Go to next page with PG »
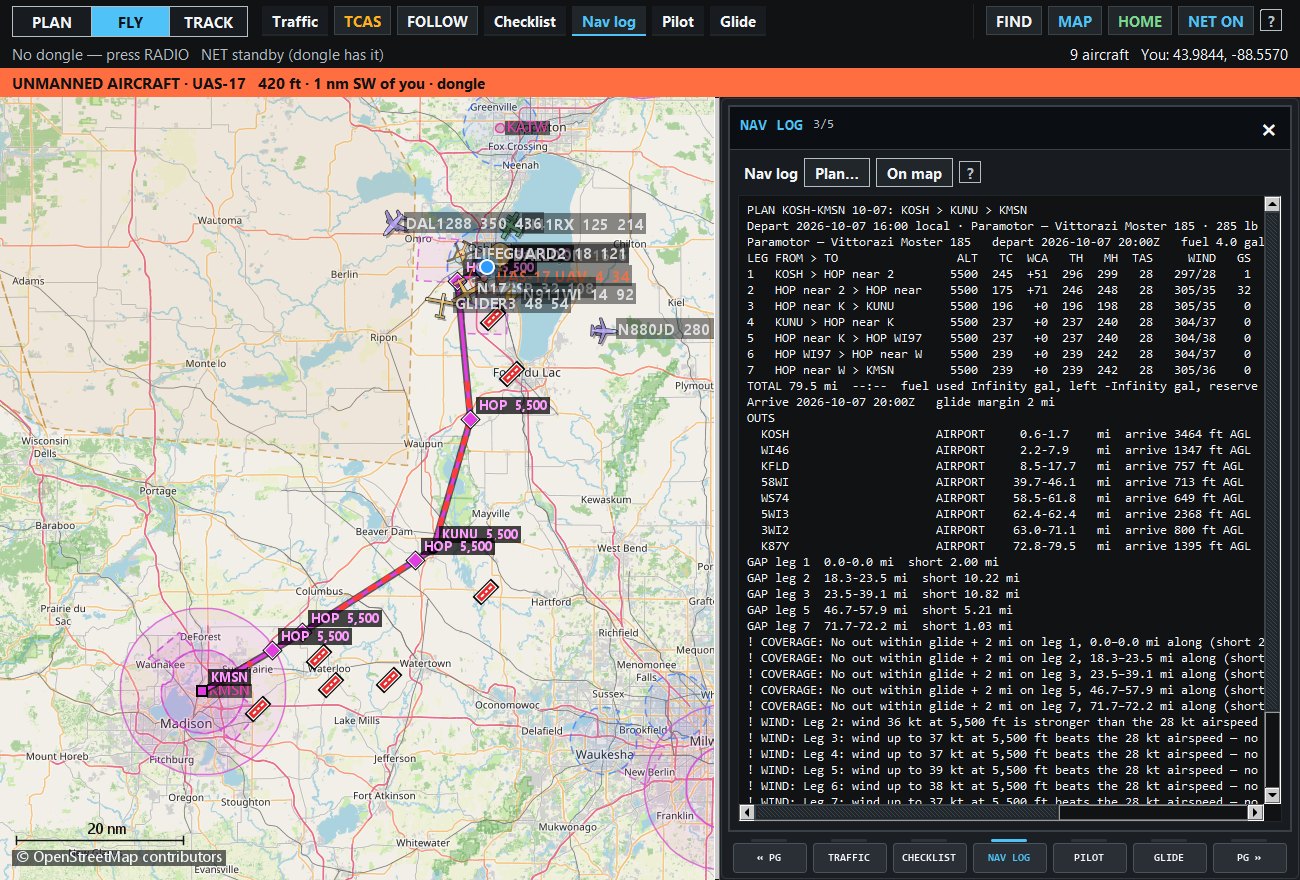 [1248, 857]
